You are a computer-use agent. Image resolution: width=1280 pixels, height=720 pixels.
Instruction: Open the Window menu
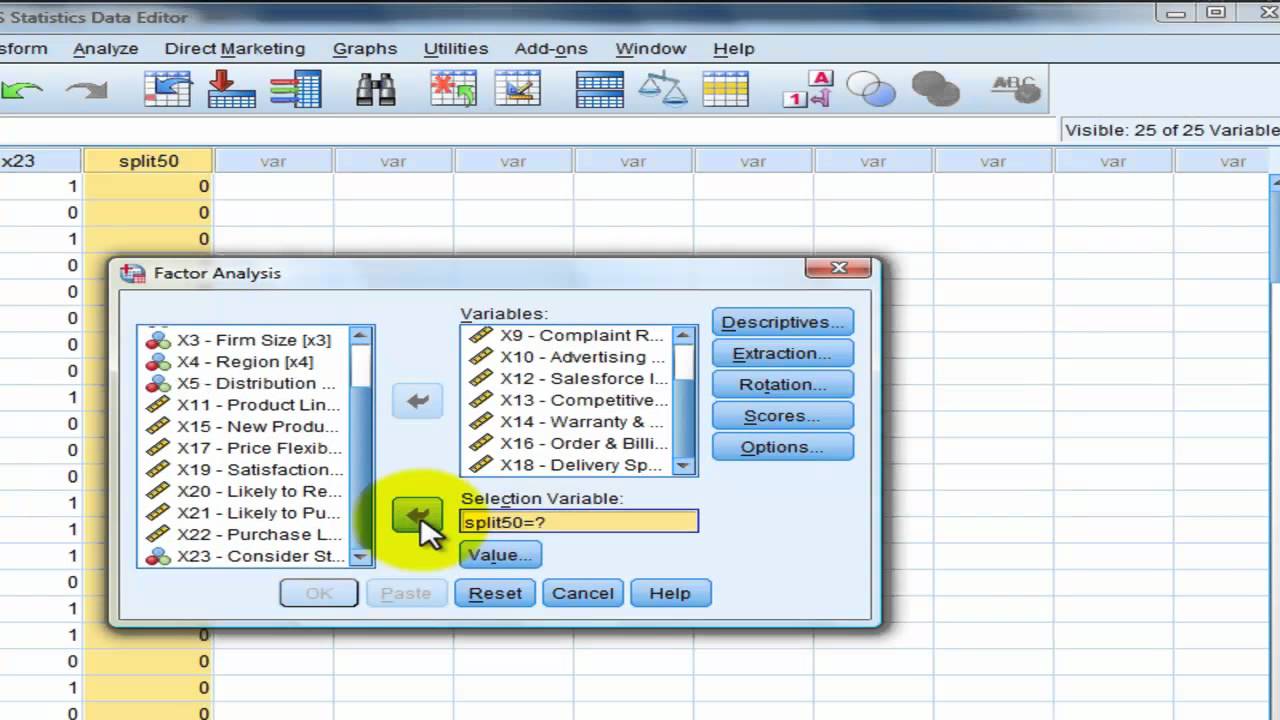click(x=651, y=48)
